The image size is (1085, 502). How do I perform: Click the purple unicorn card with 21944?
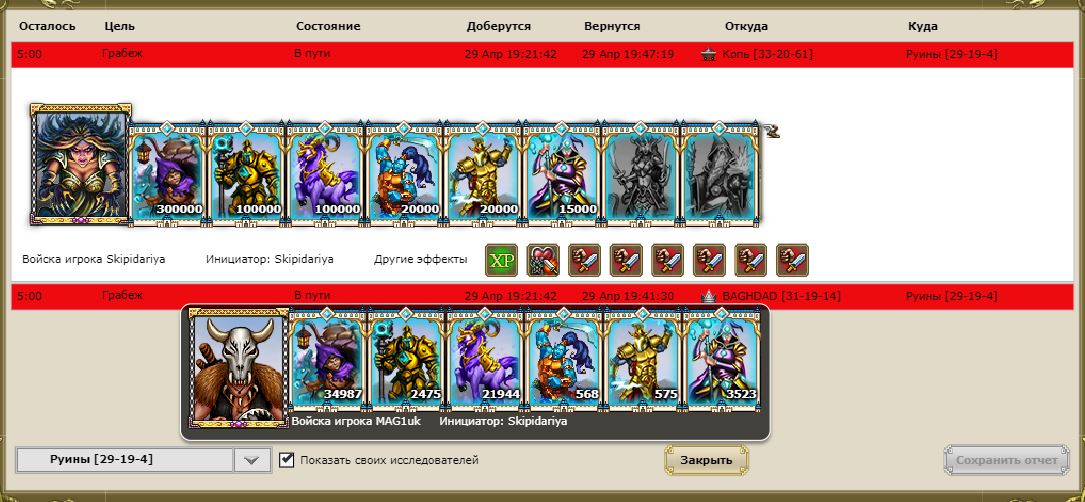(x=486, y=359)
